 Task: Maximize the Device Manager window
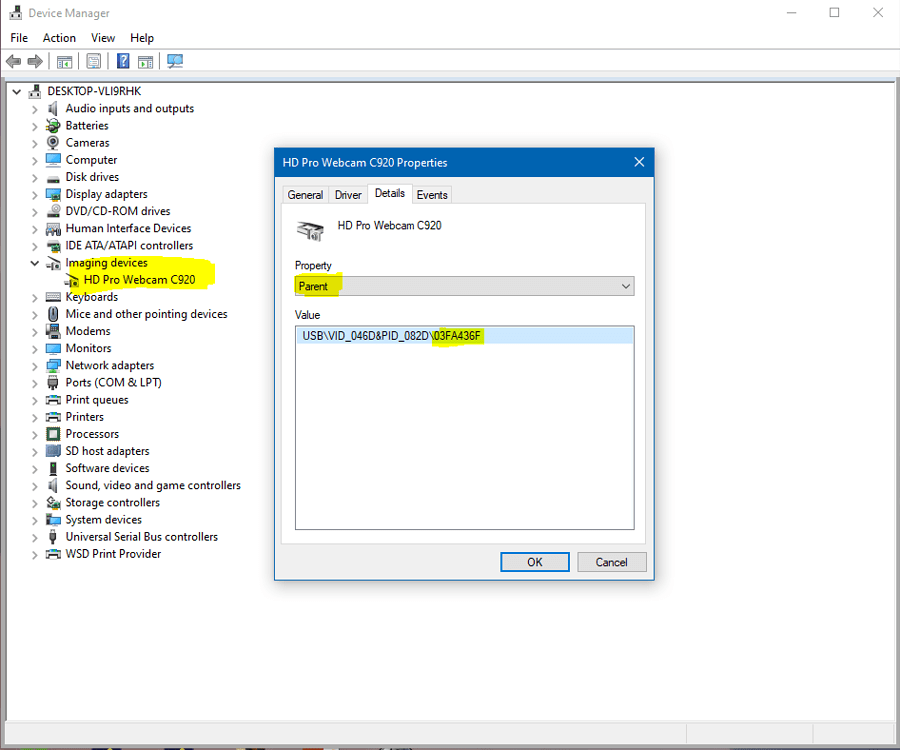pos(834,13)
